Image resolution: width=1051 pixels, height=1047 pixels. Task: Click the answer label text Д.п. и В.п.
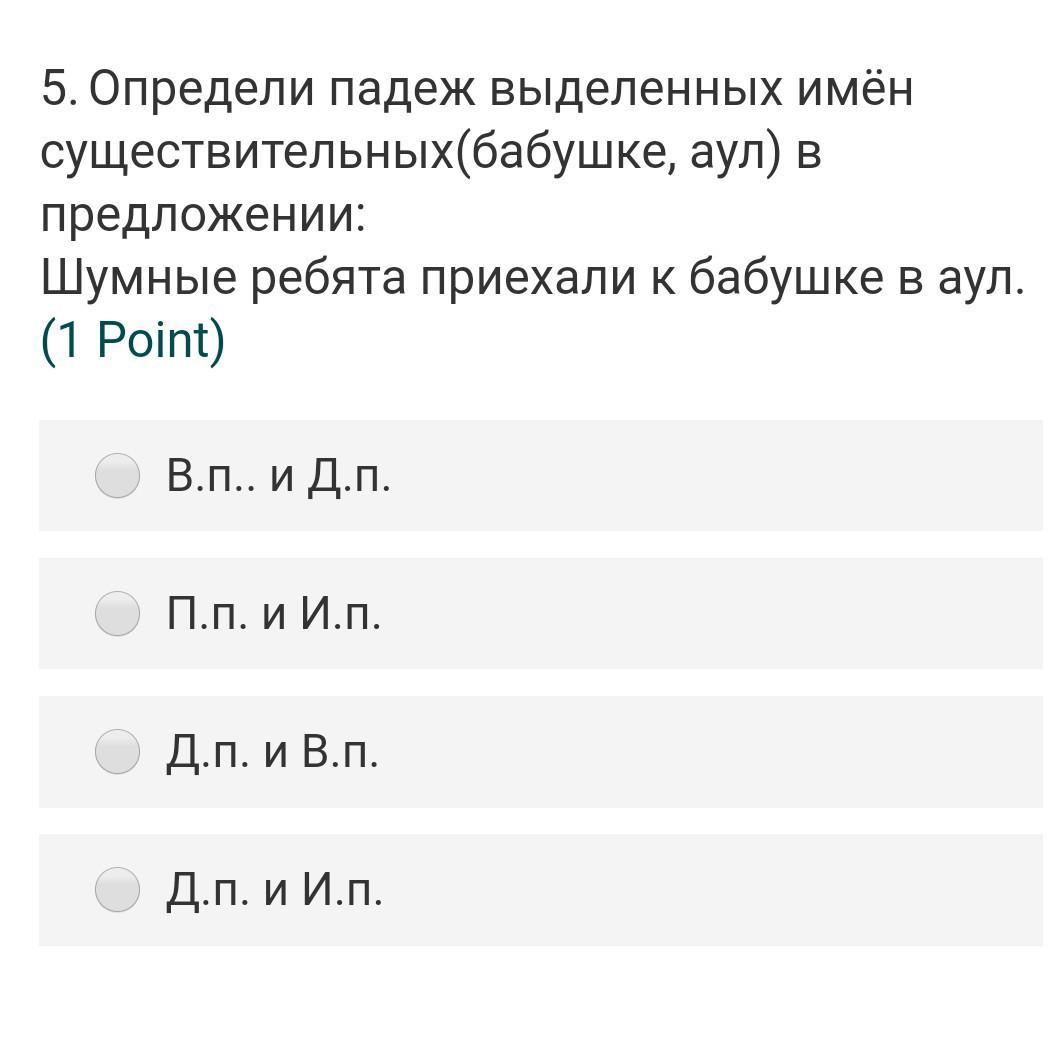click(x=272, y=752)
